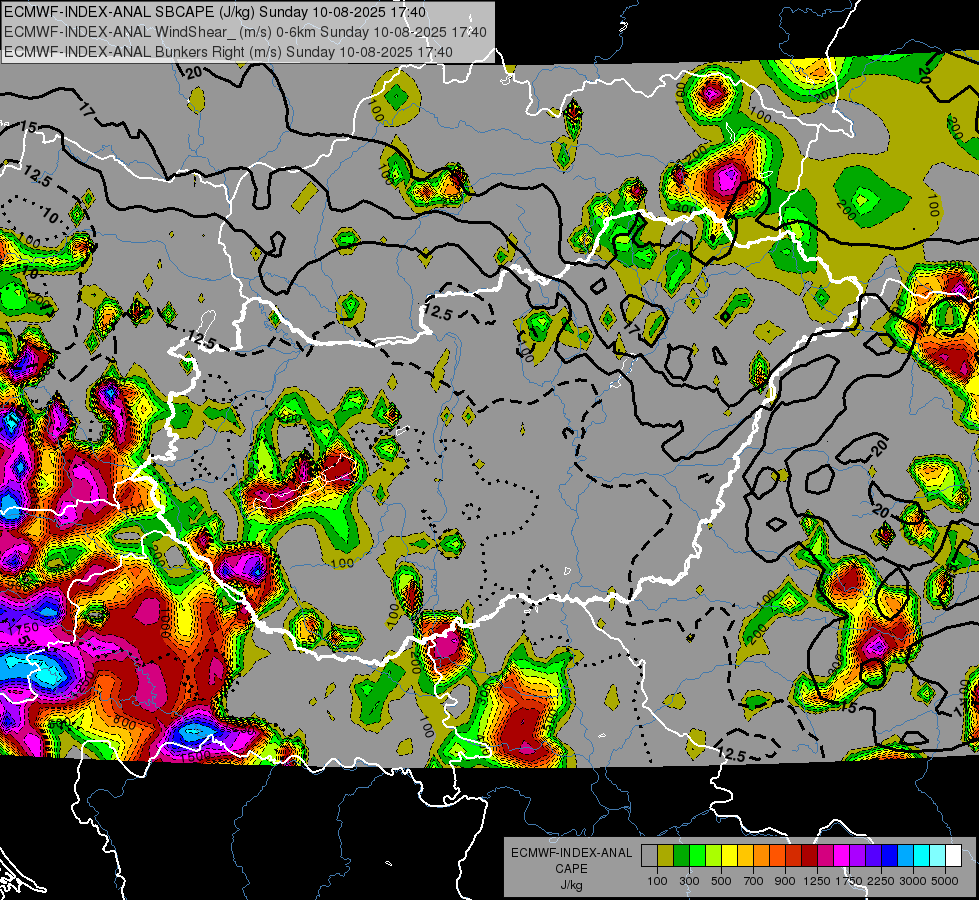Click the legend tick label 700
The image size is (979, 900).
[x=754, y=881]
